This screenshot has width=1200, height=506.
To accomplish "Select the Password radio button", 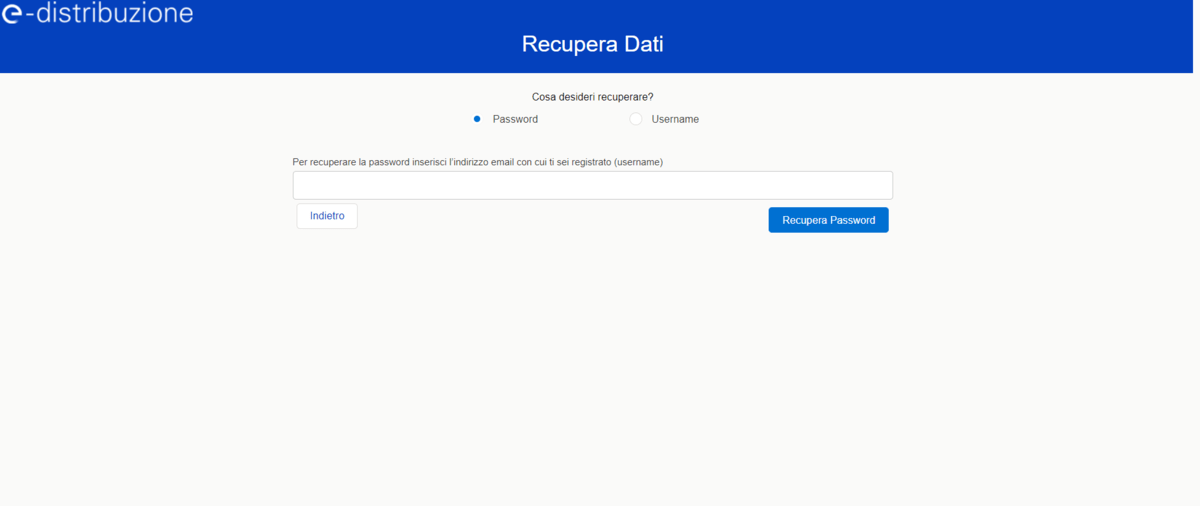I will (477, 119).
